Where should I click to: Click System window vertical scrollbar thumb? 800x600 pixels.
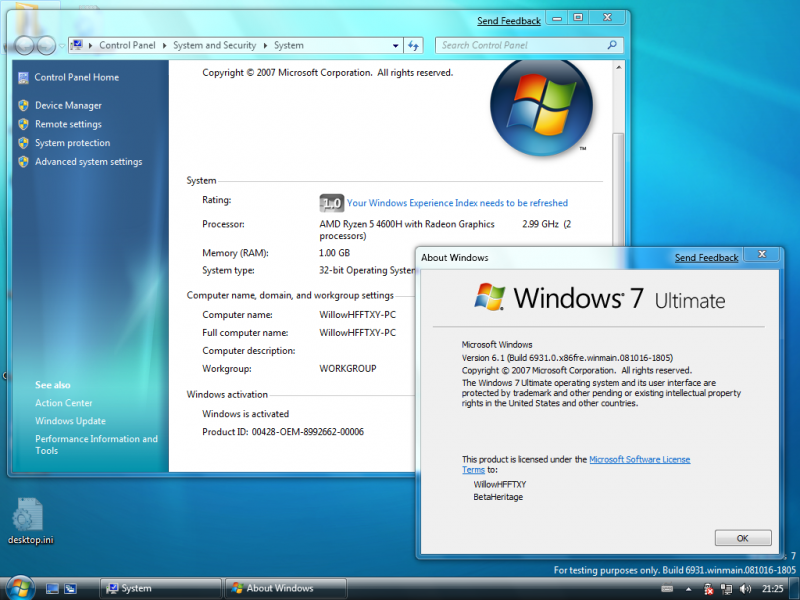618,191
